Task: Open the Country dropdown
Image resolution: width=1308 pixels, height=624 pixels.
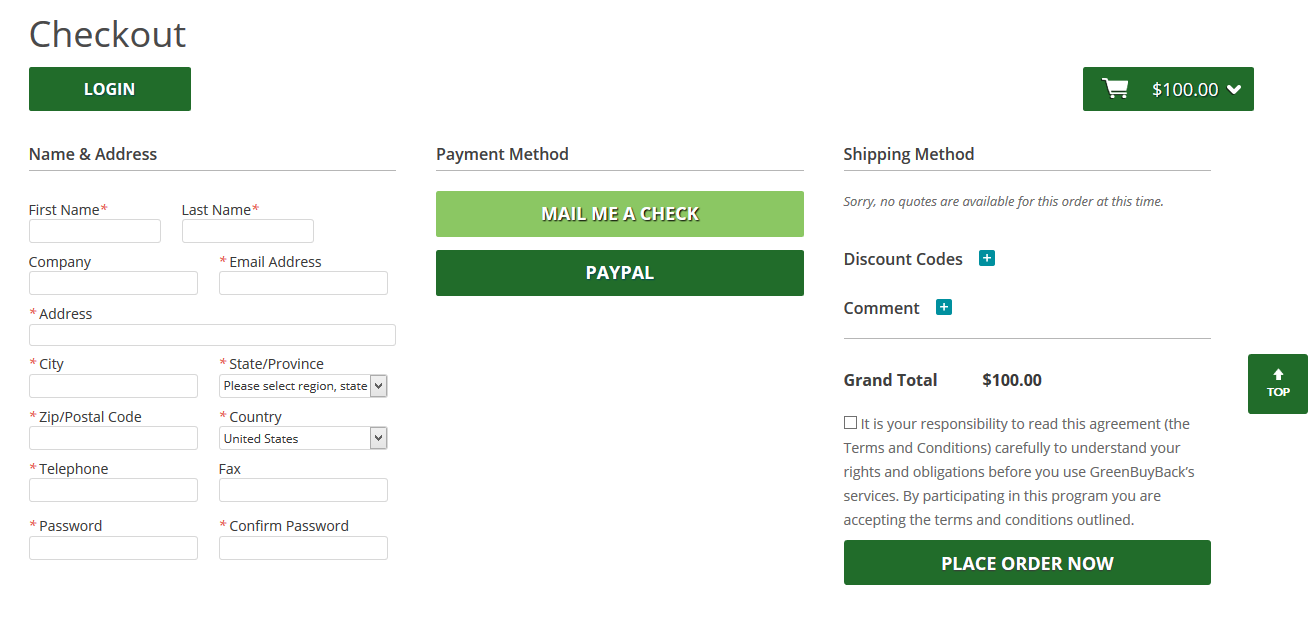Action: 302,438
